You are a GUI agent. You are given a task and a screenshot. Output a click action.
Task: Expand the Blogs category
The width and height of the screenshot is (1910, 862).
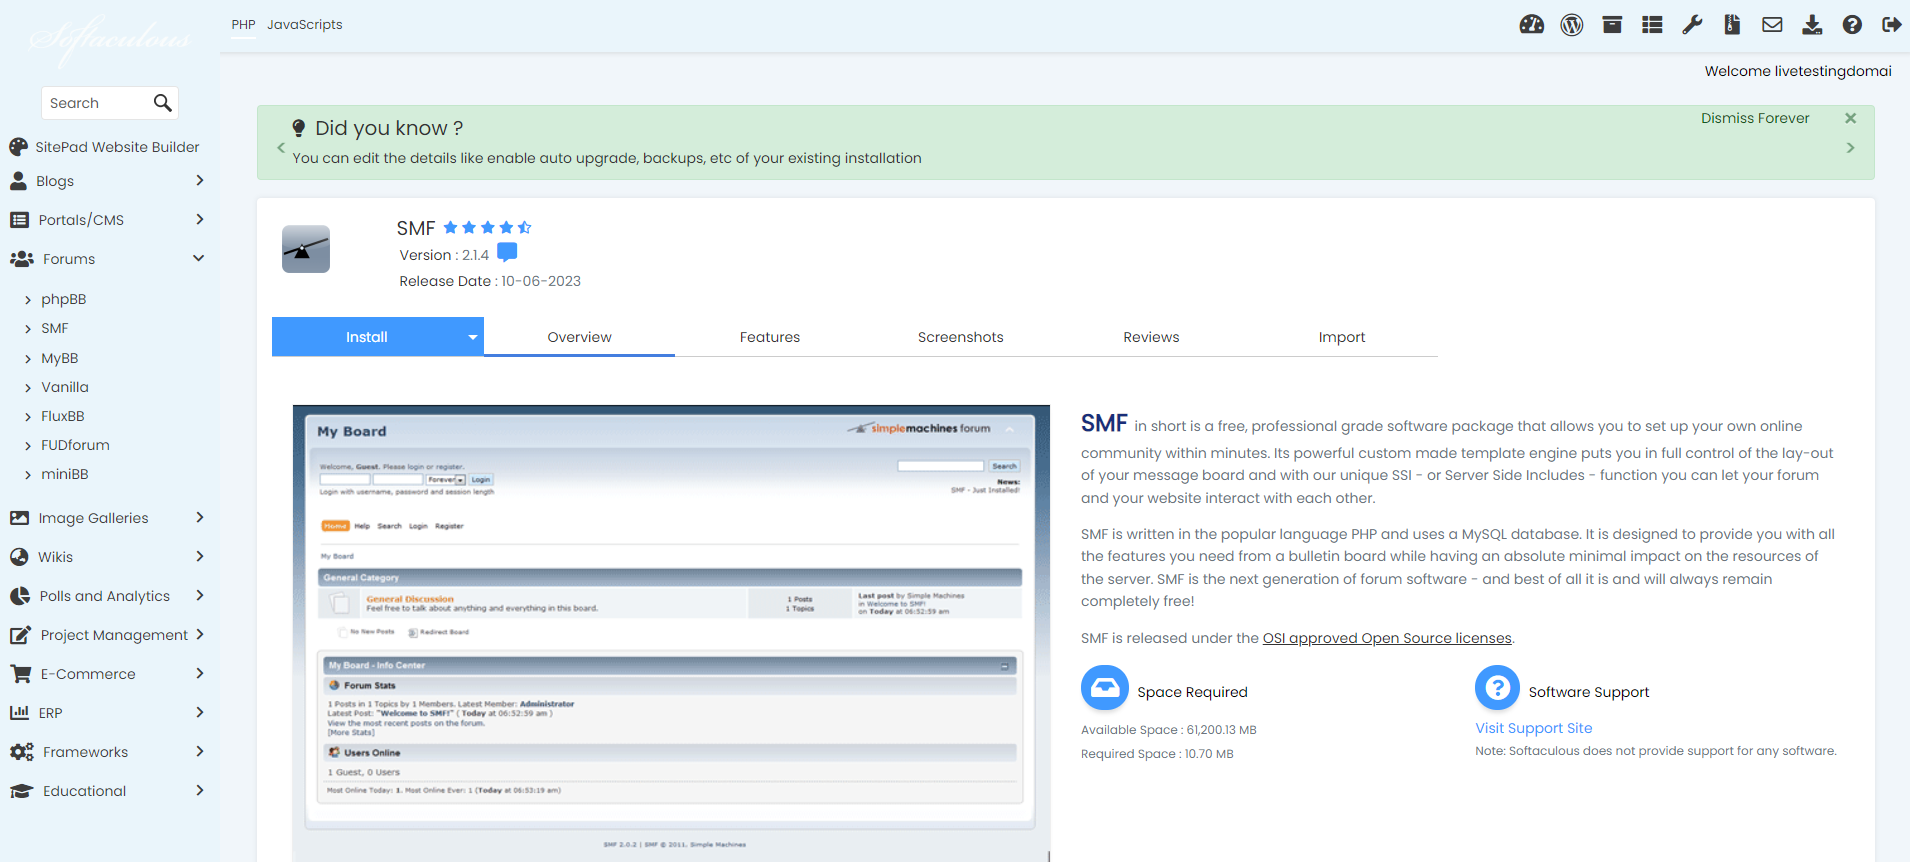point(200,180)
